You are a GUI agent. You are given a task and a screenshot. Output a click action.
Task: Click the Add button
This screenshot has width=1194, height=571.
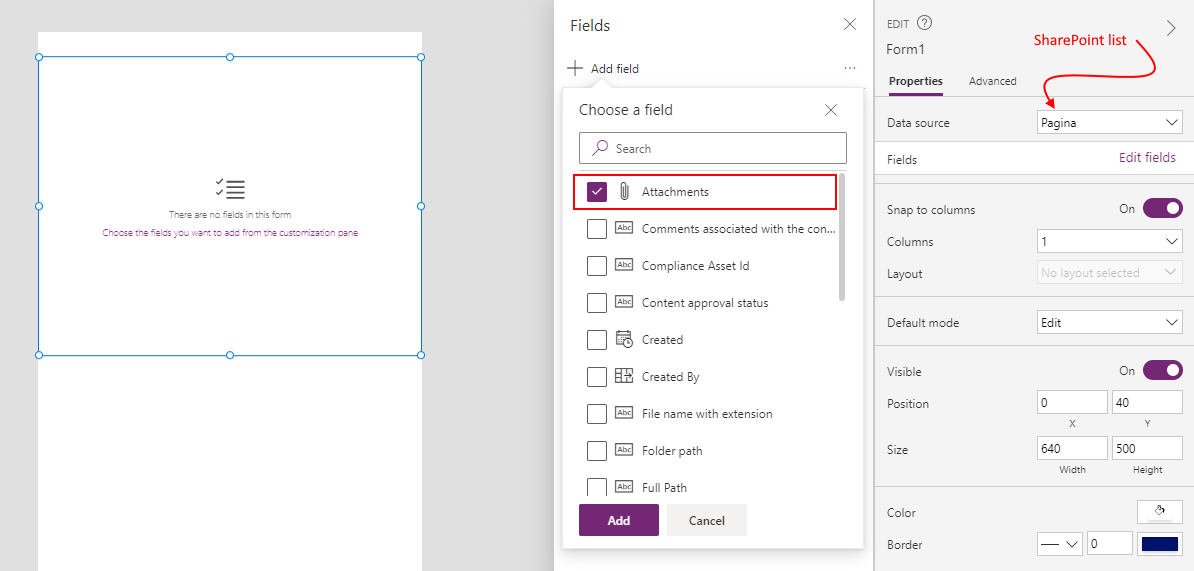click(x=618, y=520)
